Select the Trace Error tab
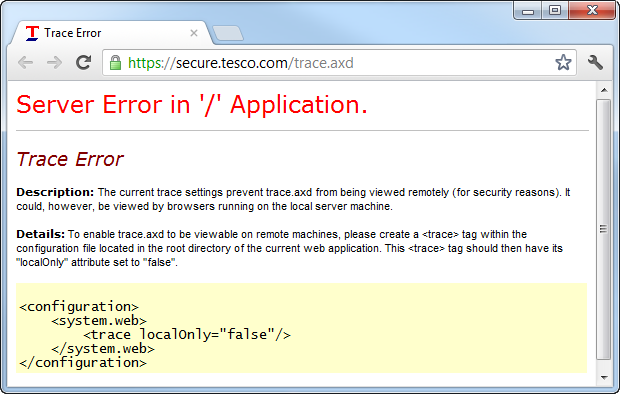 [111, 33]
